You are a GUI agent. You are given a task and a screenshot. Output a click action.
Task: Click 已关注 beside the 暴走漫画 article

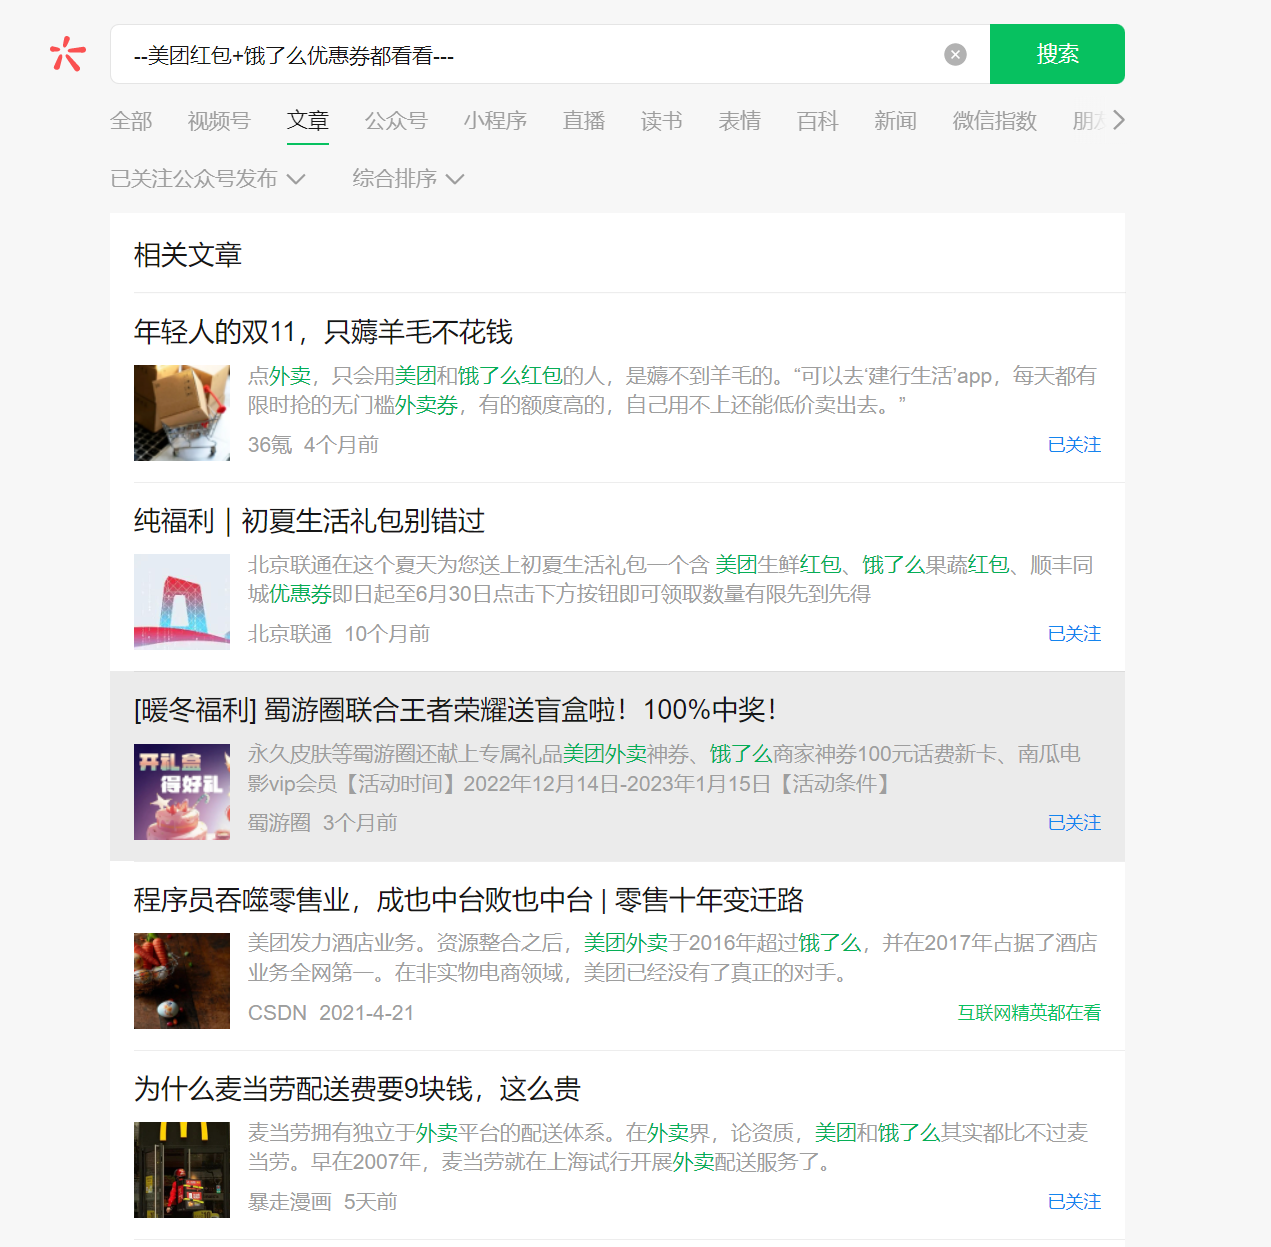1074,1202
